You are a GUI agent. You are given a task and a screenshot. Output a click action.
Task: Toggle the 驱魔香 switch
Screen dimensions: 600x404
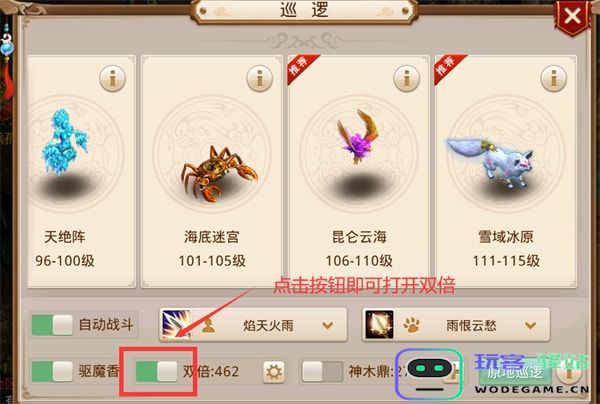tap(52, 371)
